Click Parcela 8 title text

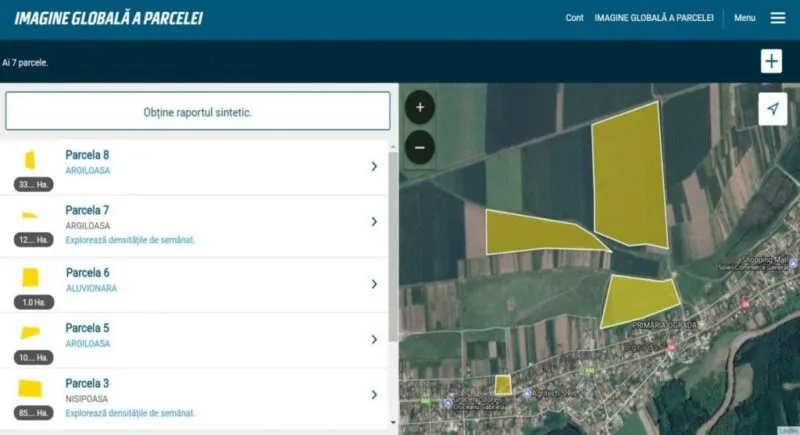87,155
